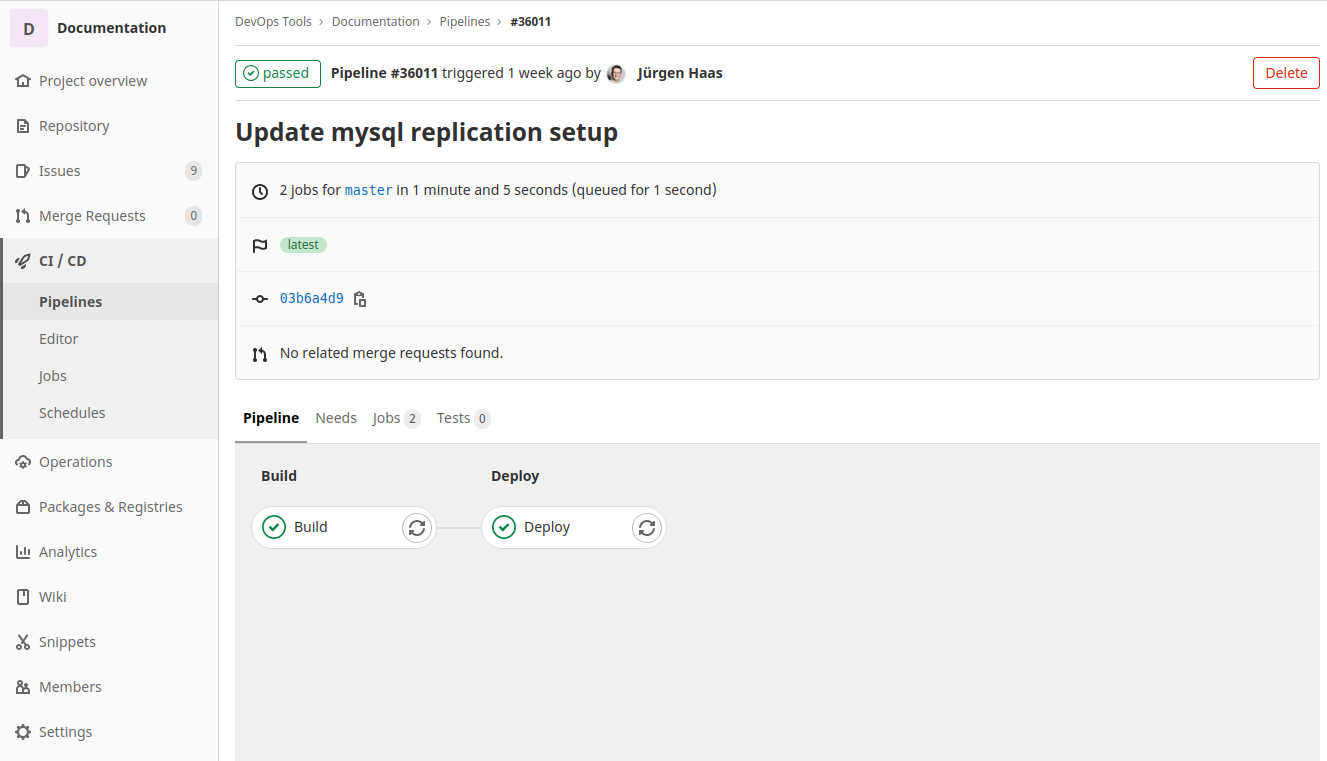Open the master branch link
The image size is (1327, 761).
click(368, 190)
